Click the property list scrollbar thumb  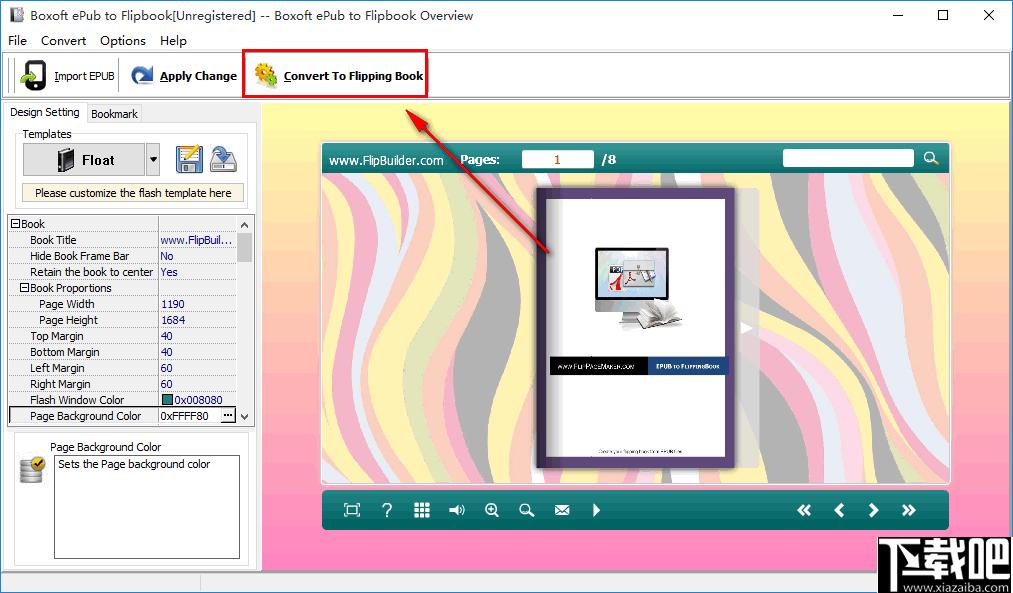coord(244,247)
